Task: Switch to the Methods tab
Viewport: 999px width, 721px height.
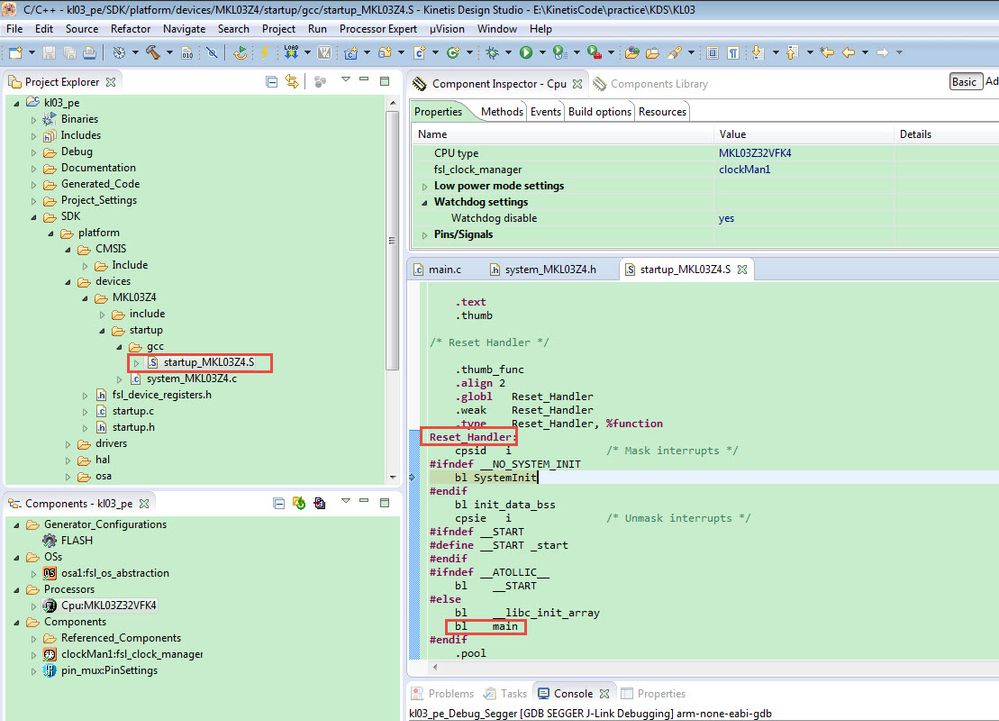Action: coord(501,111)
